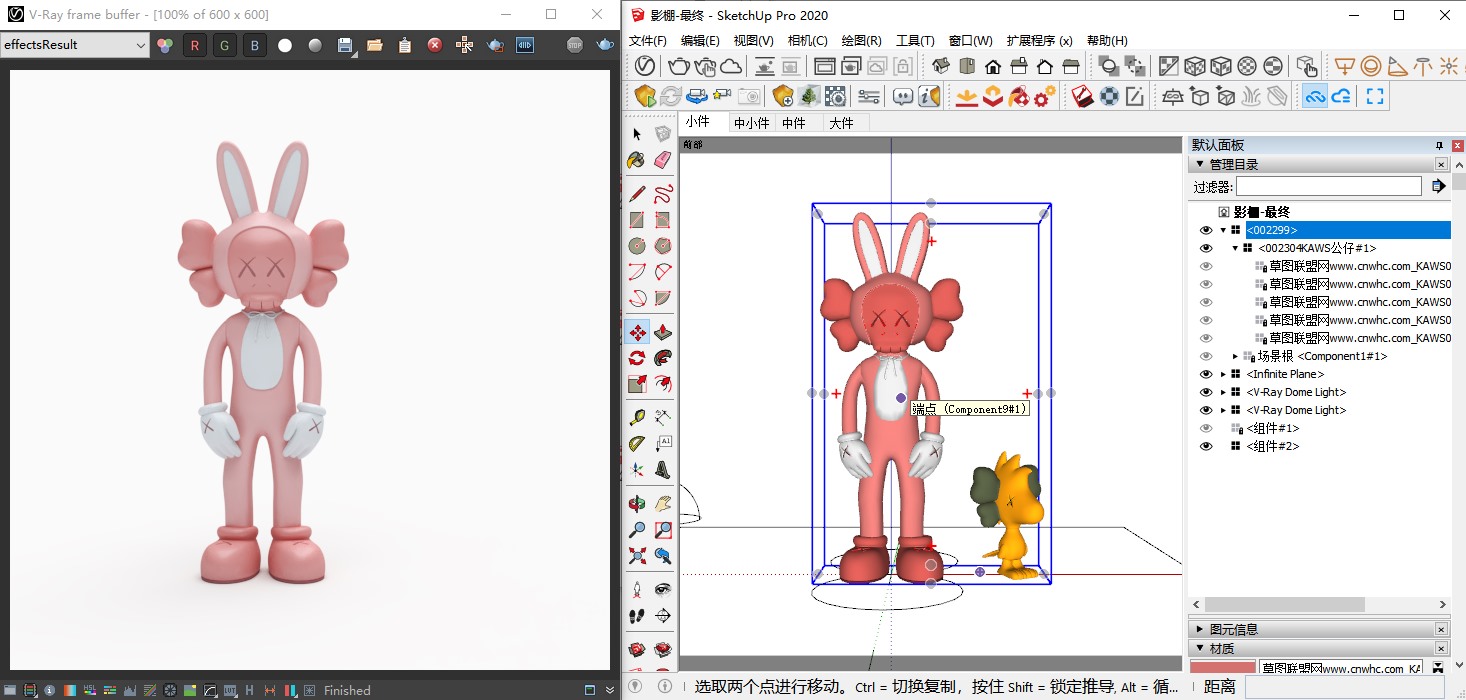Toggle green channel in frame buffer
Screen dimensions: 1466x700
(225, 45)
